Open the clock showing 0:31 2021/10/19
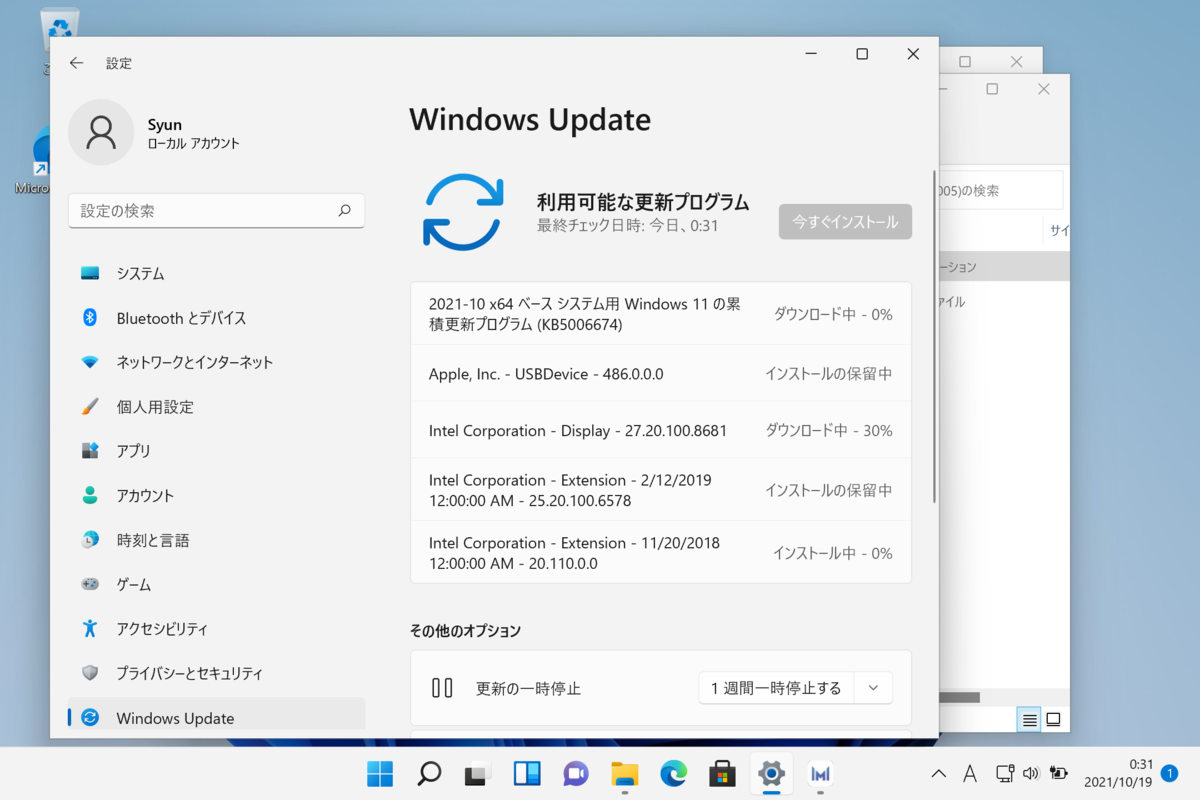The image size is (1200, 800). point(1119,773)
